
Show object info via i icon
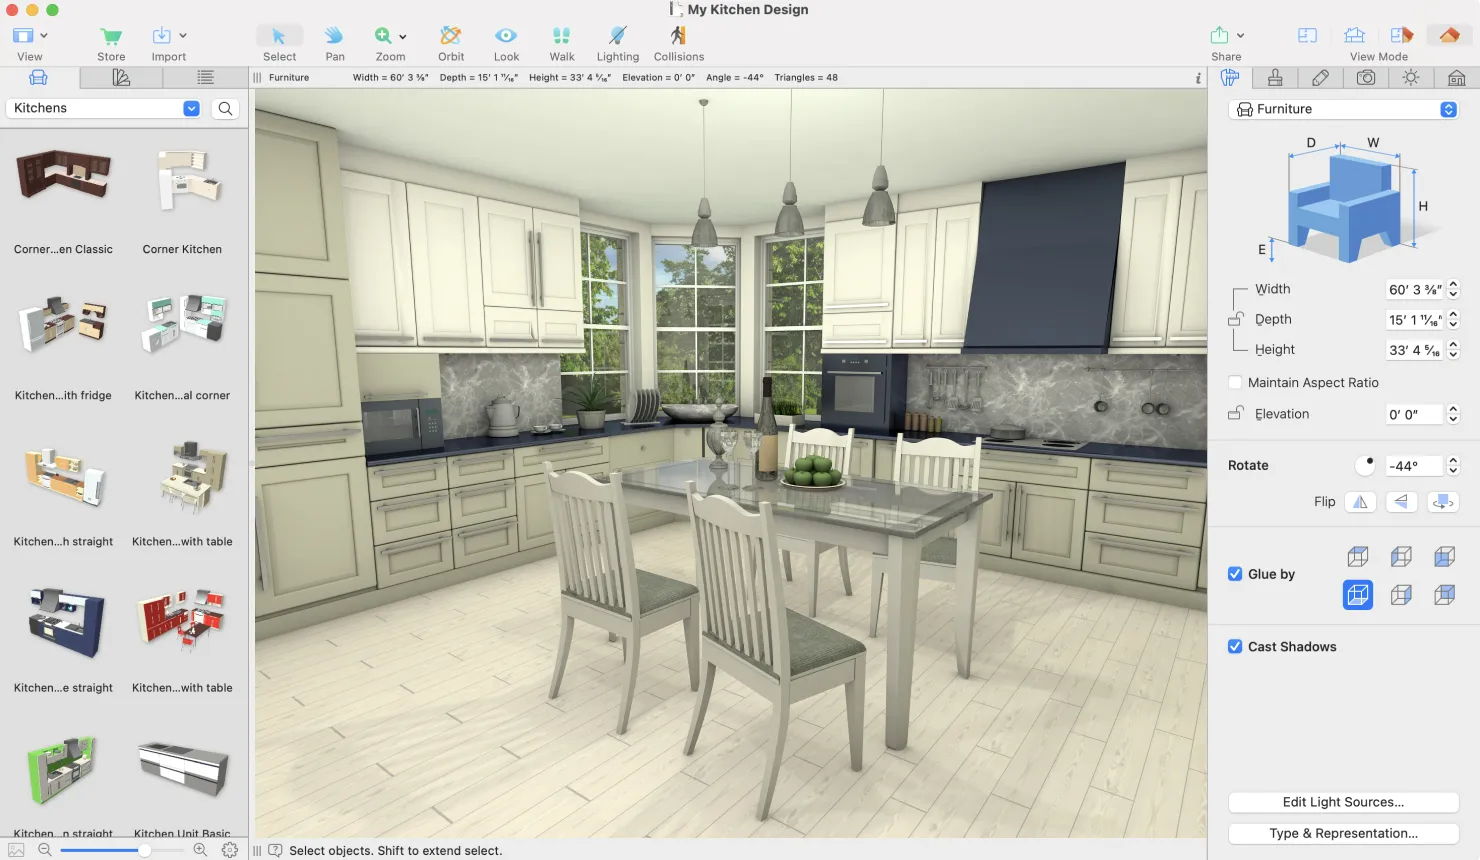[1198, 78]
